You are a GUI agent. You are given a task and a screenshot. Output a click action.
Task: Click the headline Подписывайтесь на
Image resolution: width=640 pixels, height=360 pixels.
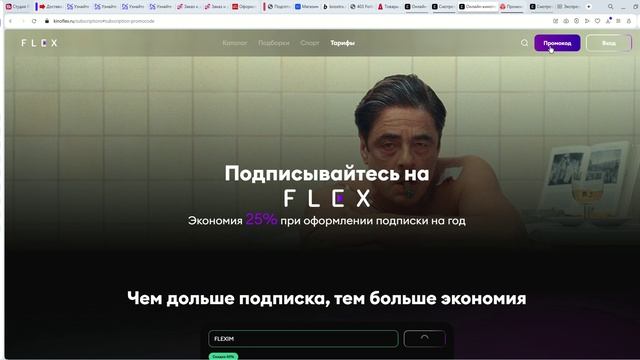tap(327, 173)
